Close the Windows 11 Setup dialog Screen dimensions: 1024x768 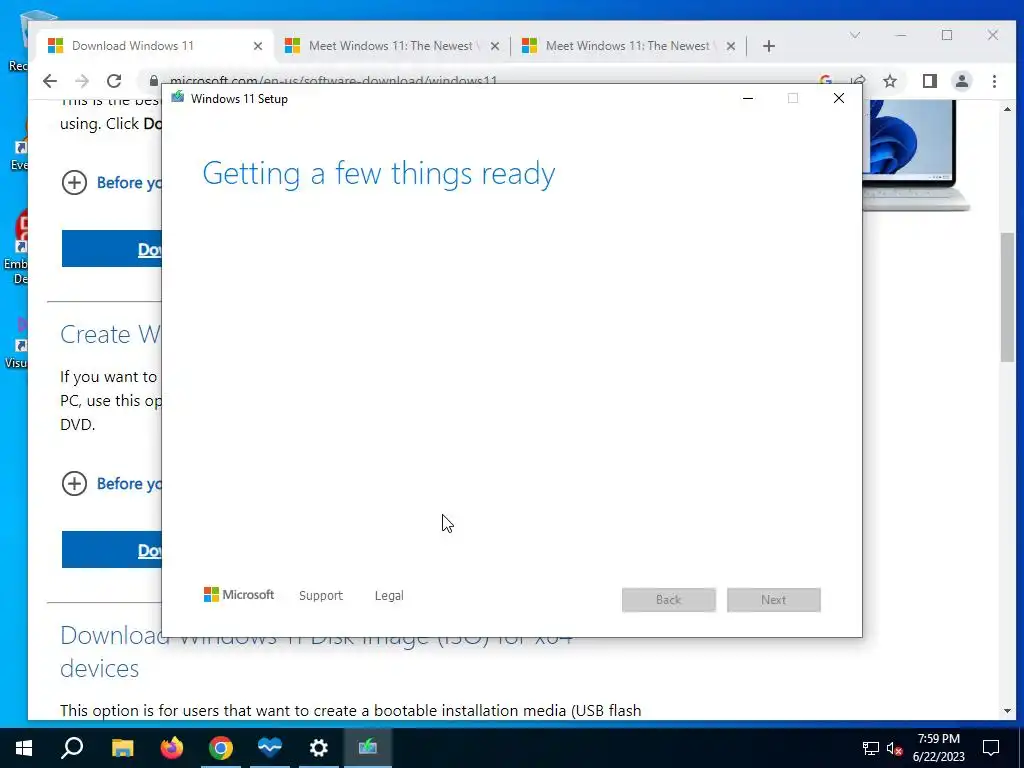point(839,98)
